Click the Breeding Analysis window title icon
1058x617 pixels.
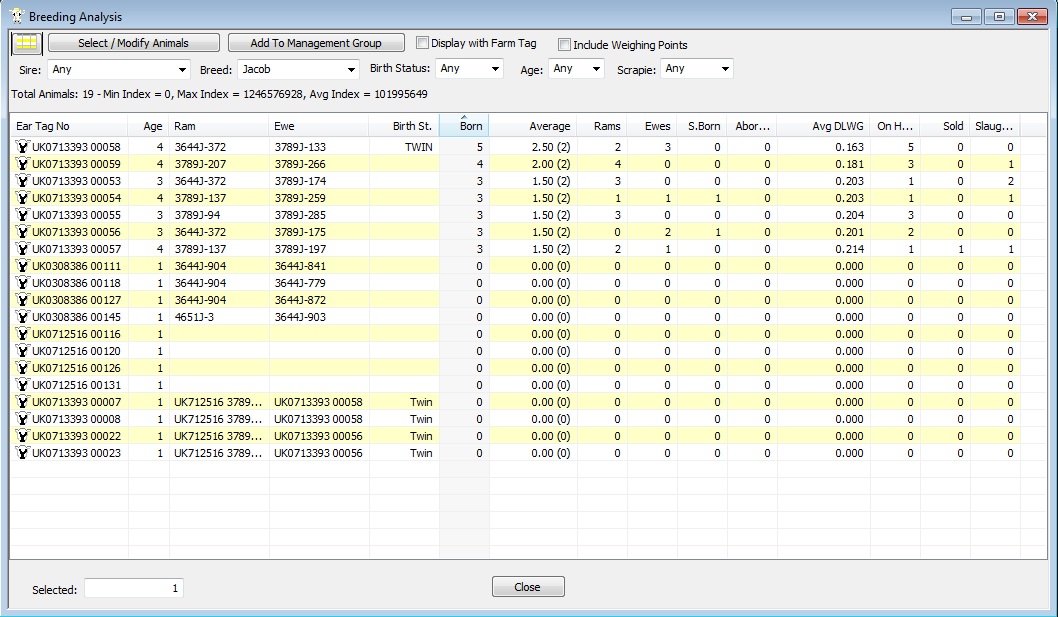pos(17,16)
